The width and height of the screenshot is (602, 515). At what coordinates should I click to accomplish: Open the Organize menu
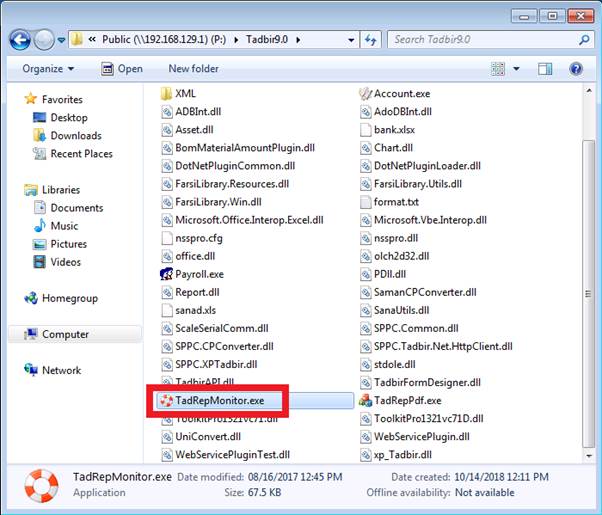click(48, 69)
